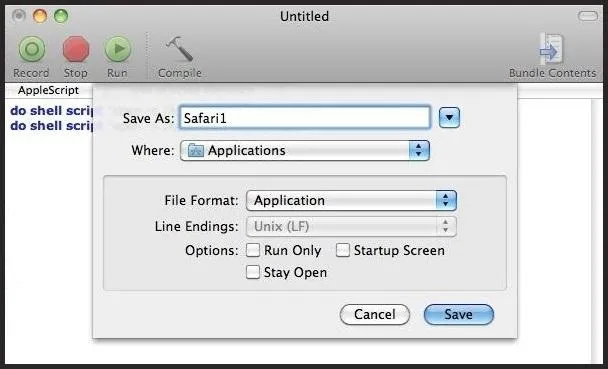
Task: Open the Line Endings popup
Action: [x=351, y=226]
